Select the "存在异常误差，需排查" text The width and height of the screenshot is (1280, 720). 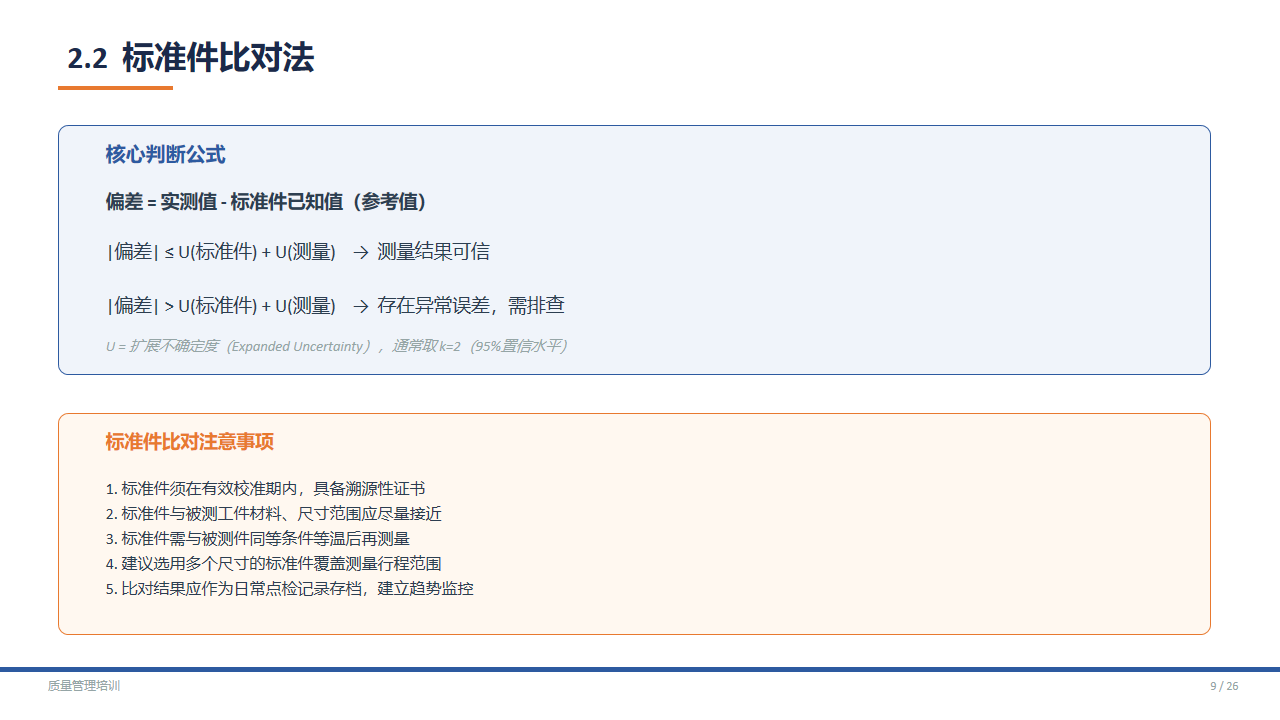click(470, 306)
